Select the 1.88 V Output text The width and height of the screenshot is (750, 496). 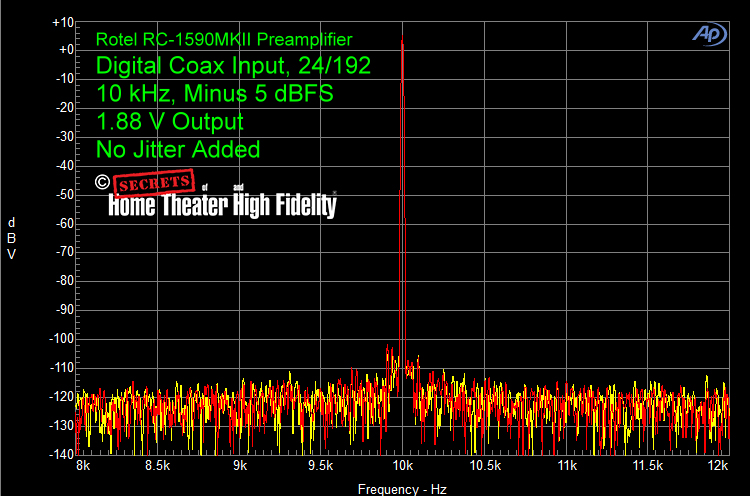tap(169, 122)
